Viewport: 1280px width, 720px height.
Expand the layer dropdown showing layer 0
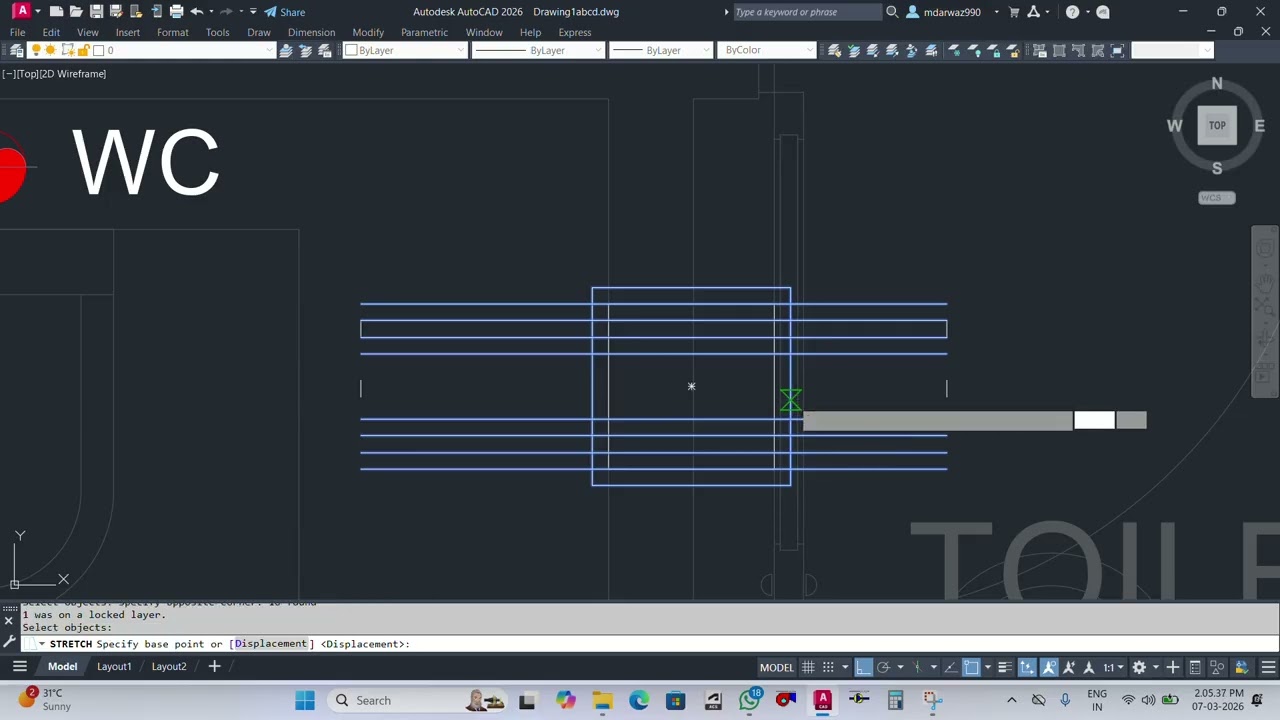[268, 50]
